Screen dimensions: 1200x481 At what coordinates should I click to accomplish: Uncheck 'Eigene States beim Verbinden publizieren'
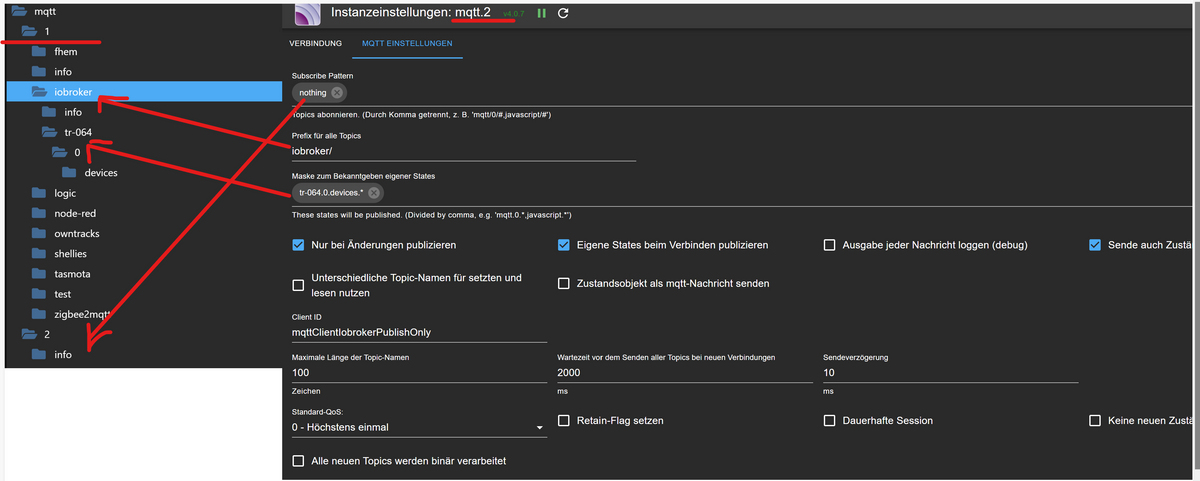[564, 245]
